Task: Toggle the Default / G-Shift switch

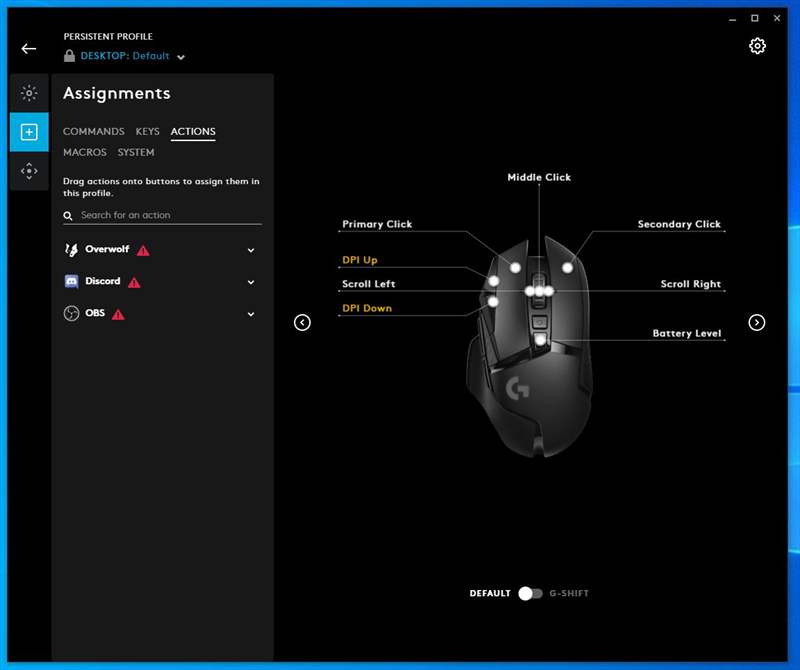Action: click(530, 593)
